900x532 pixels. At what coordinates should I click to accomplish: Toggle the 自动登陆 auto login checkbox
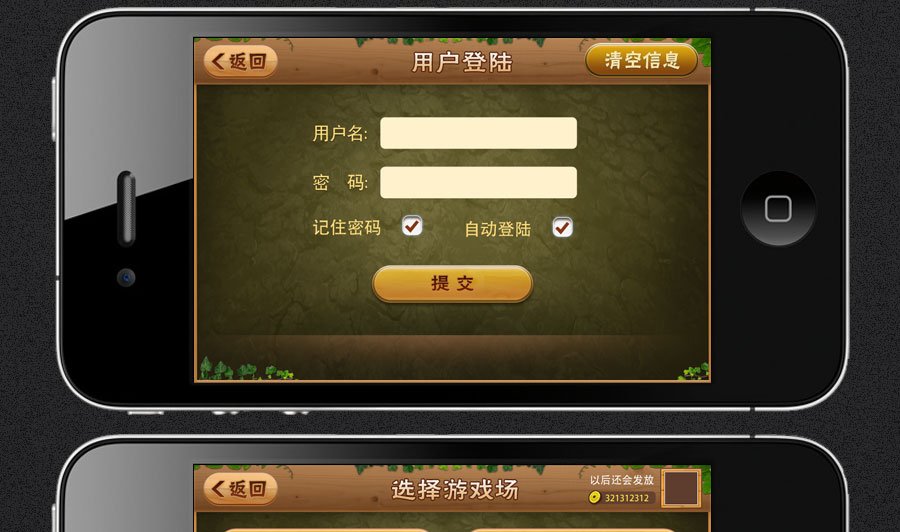562,227
